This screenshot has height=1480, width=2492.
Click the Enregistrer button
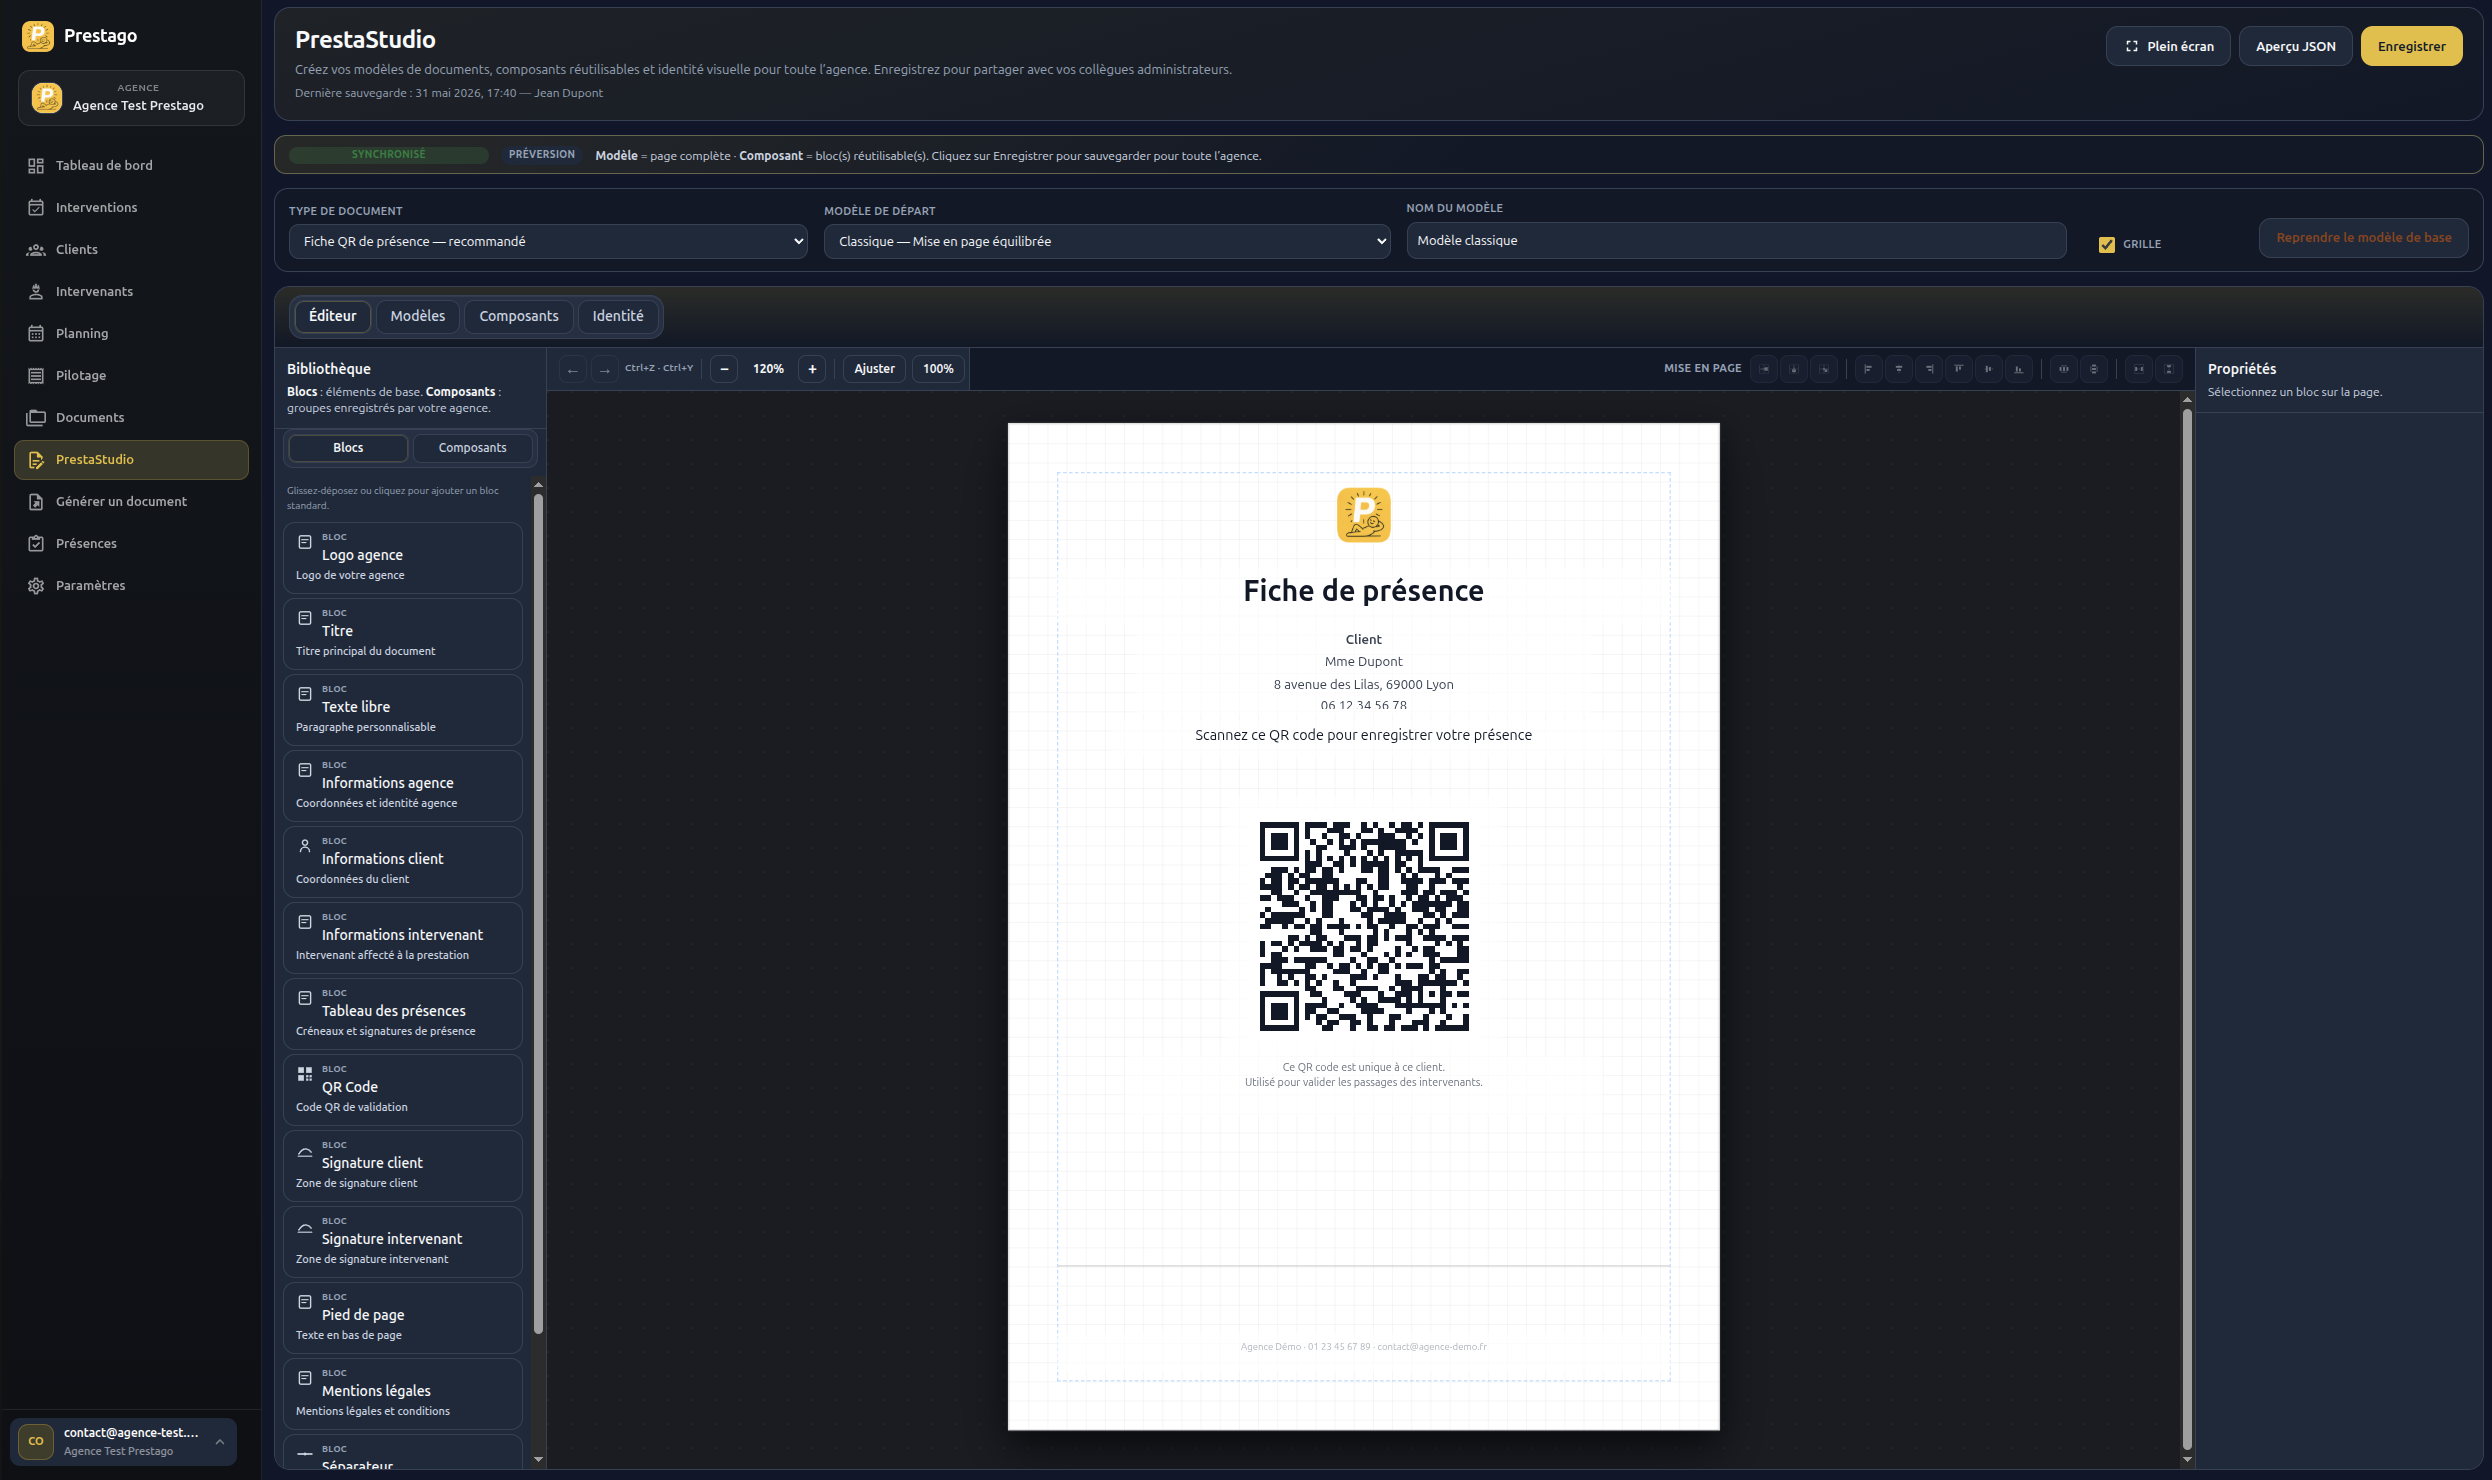tap(2412, 46)
